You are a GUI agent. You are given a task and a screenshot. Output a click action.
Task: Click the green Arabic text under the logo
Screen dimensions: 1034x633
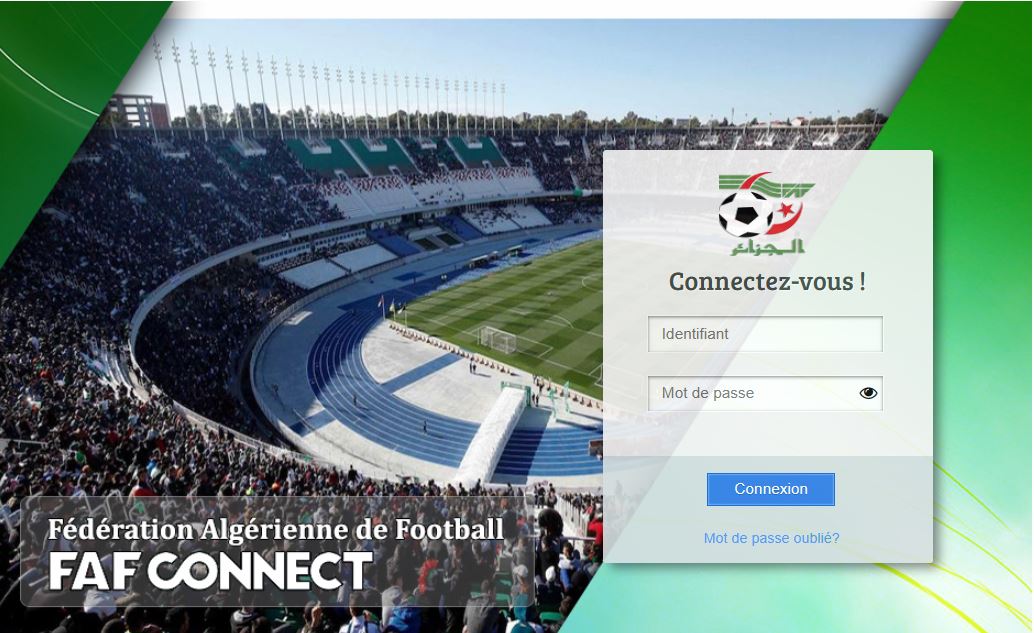tap(767, 247)
